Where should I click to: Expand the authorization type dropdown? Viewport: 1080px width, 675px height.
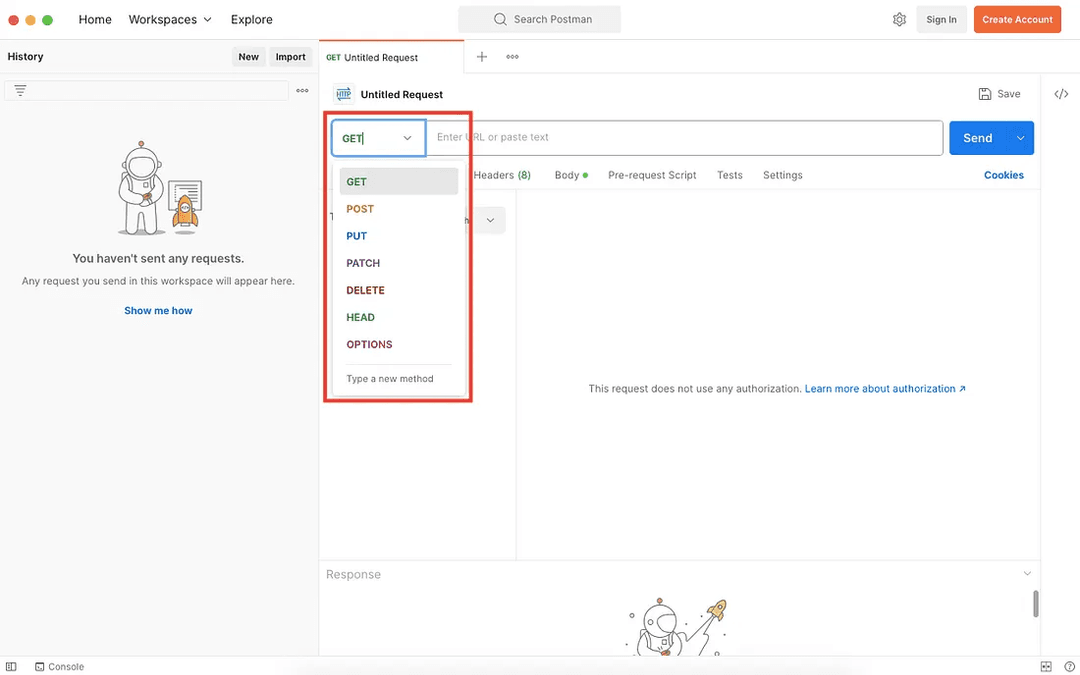[490, 220]
